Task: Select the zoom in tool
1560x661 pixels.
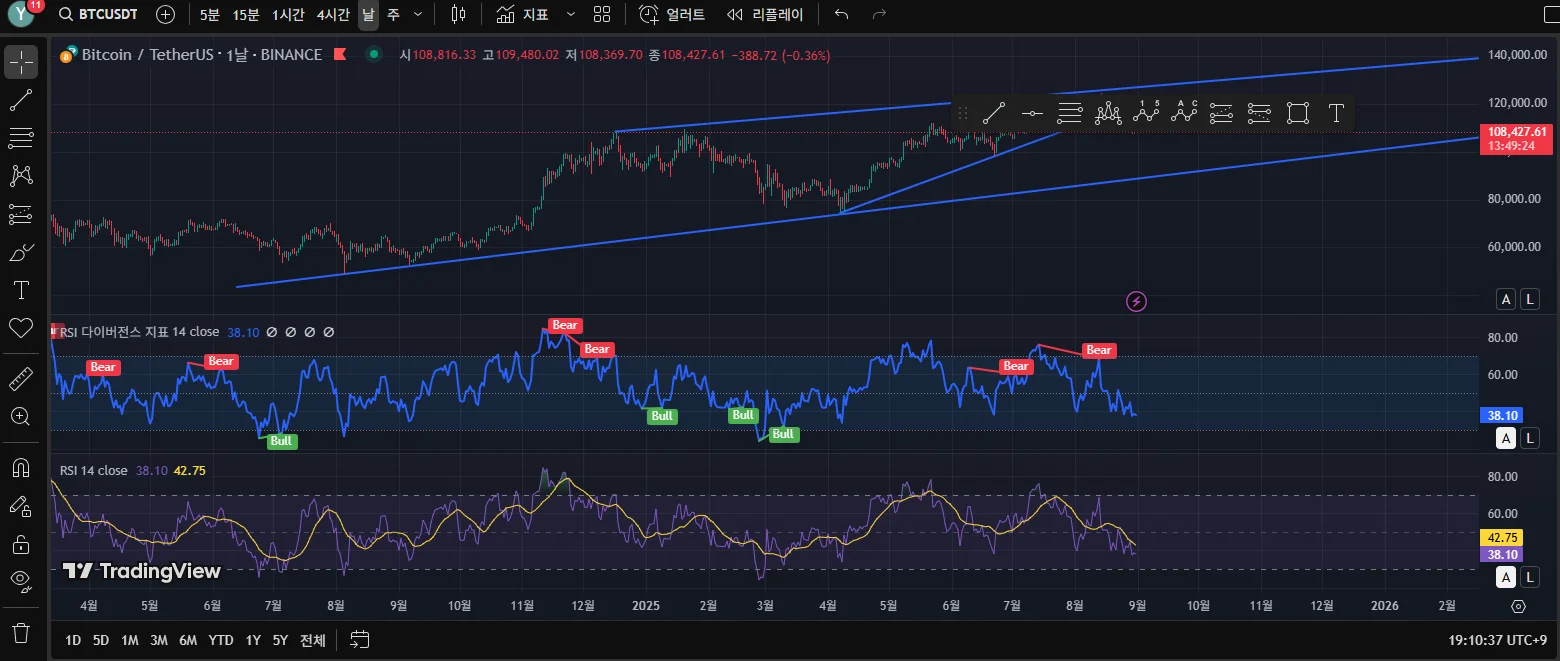Action: pyautogui.click(x=21, y=417)
